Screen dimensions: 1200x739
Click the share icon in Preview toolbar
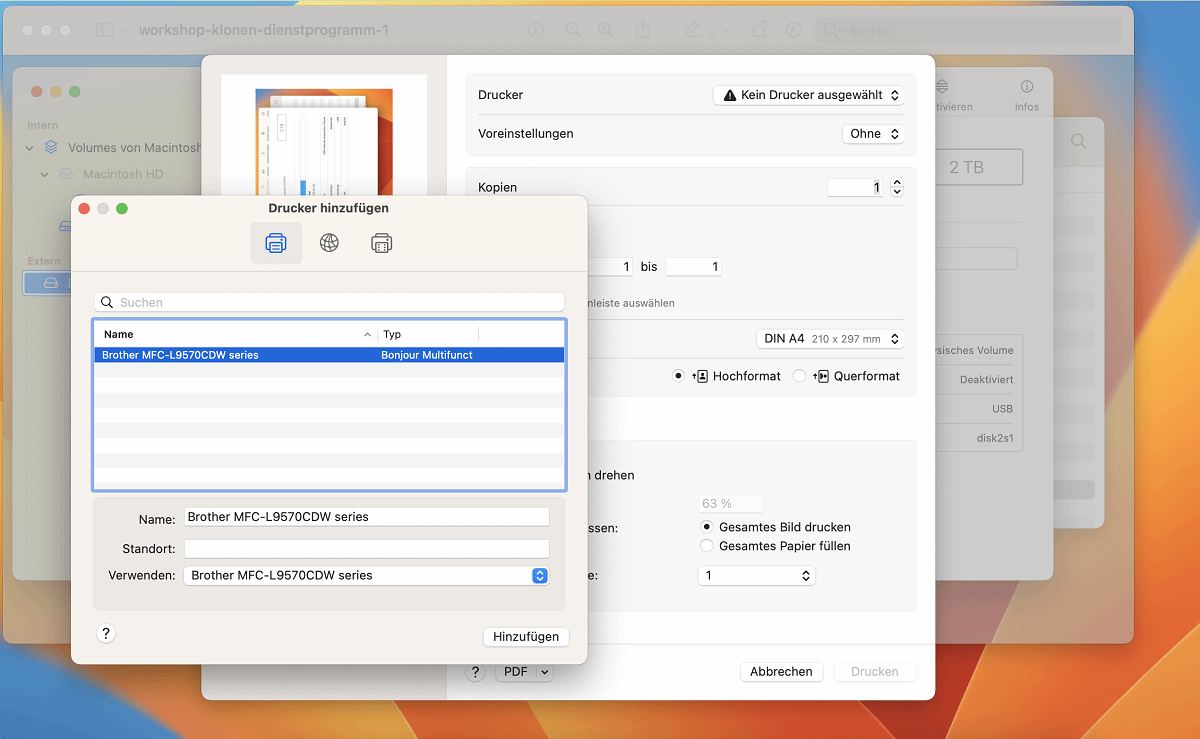click(x=642, y=30)
